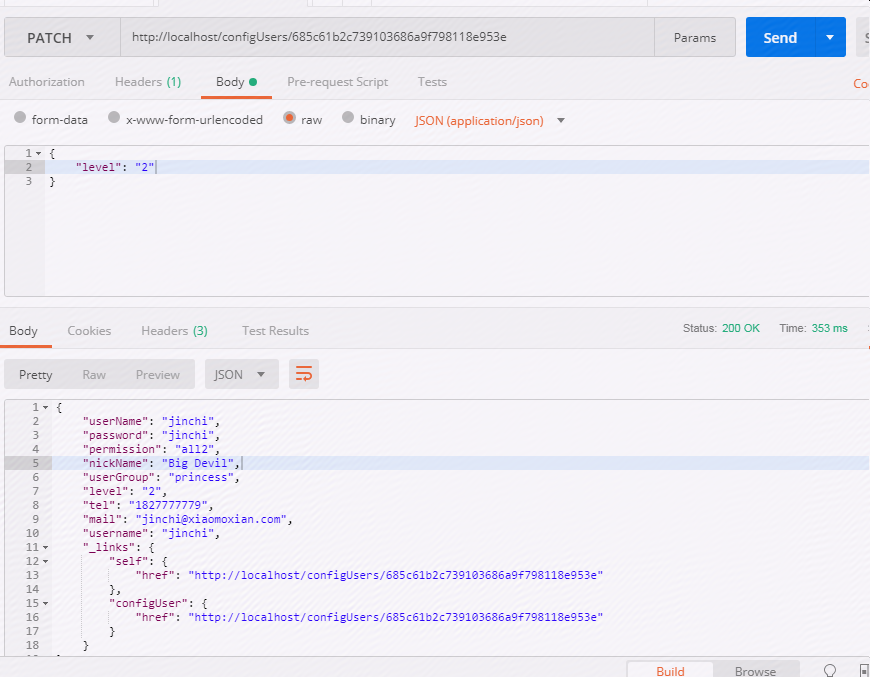Open the Params editor

(695, 37)
